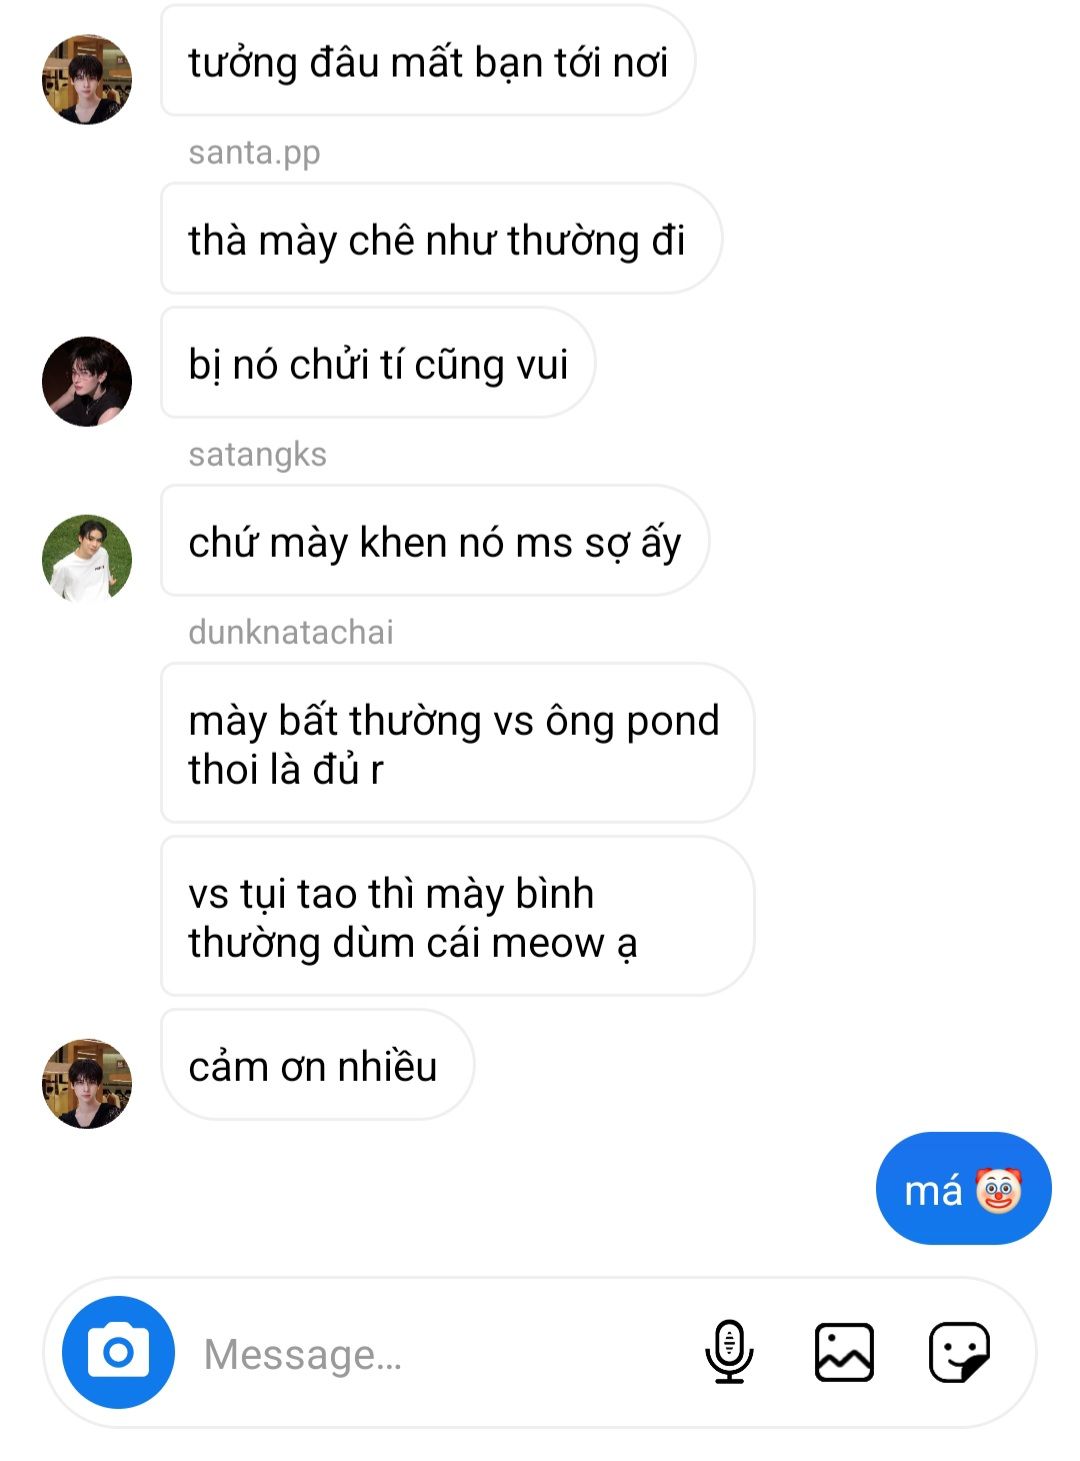Viewport: 1080px width, 1461px height.
Task: Select message "mày bất thường vs ông pond"
Action: [x=457, y=743]
